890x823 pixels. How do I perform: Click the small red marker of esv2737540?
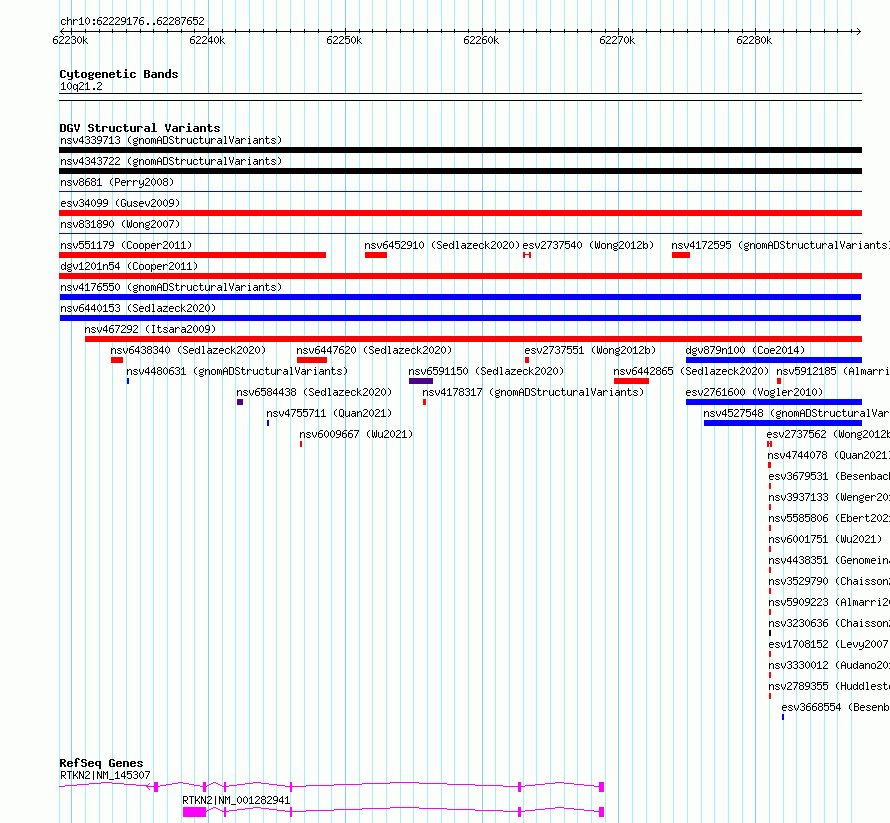pos(527,255)
